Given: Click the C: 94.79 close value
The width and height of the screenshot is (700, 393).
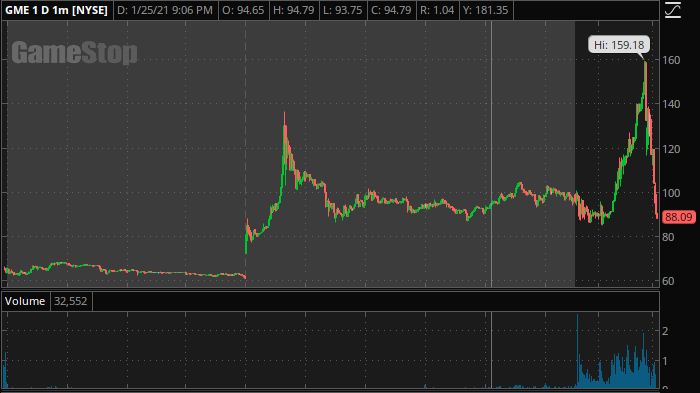Looking at the screenshot, I should pyautogui.click(x=391, y=10).
